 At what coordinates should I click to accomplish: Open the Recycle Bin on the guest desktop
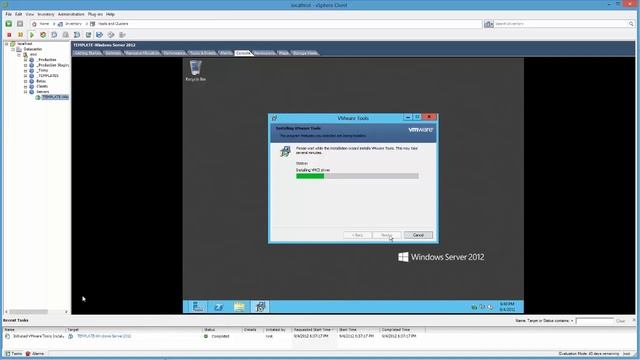click(x=196, y=70)
